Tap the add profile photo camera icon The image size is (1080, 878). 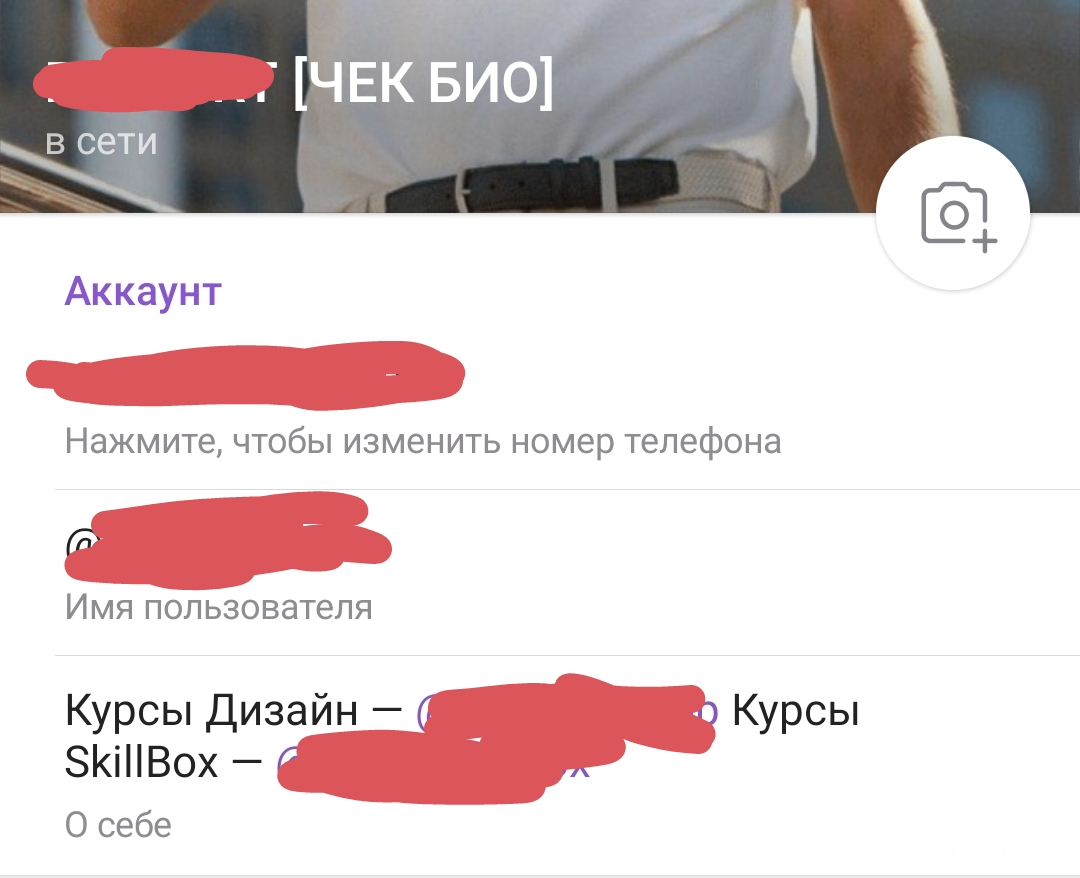click(953, 213)
